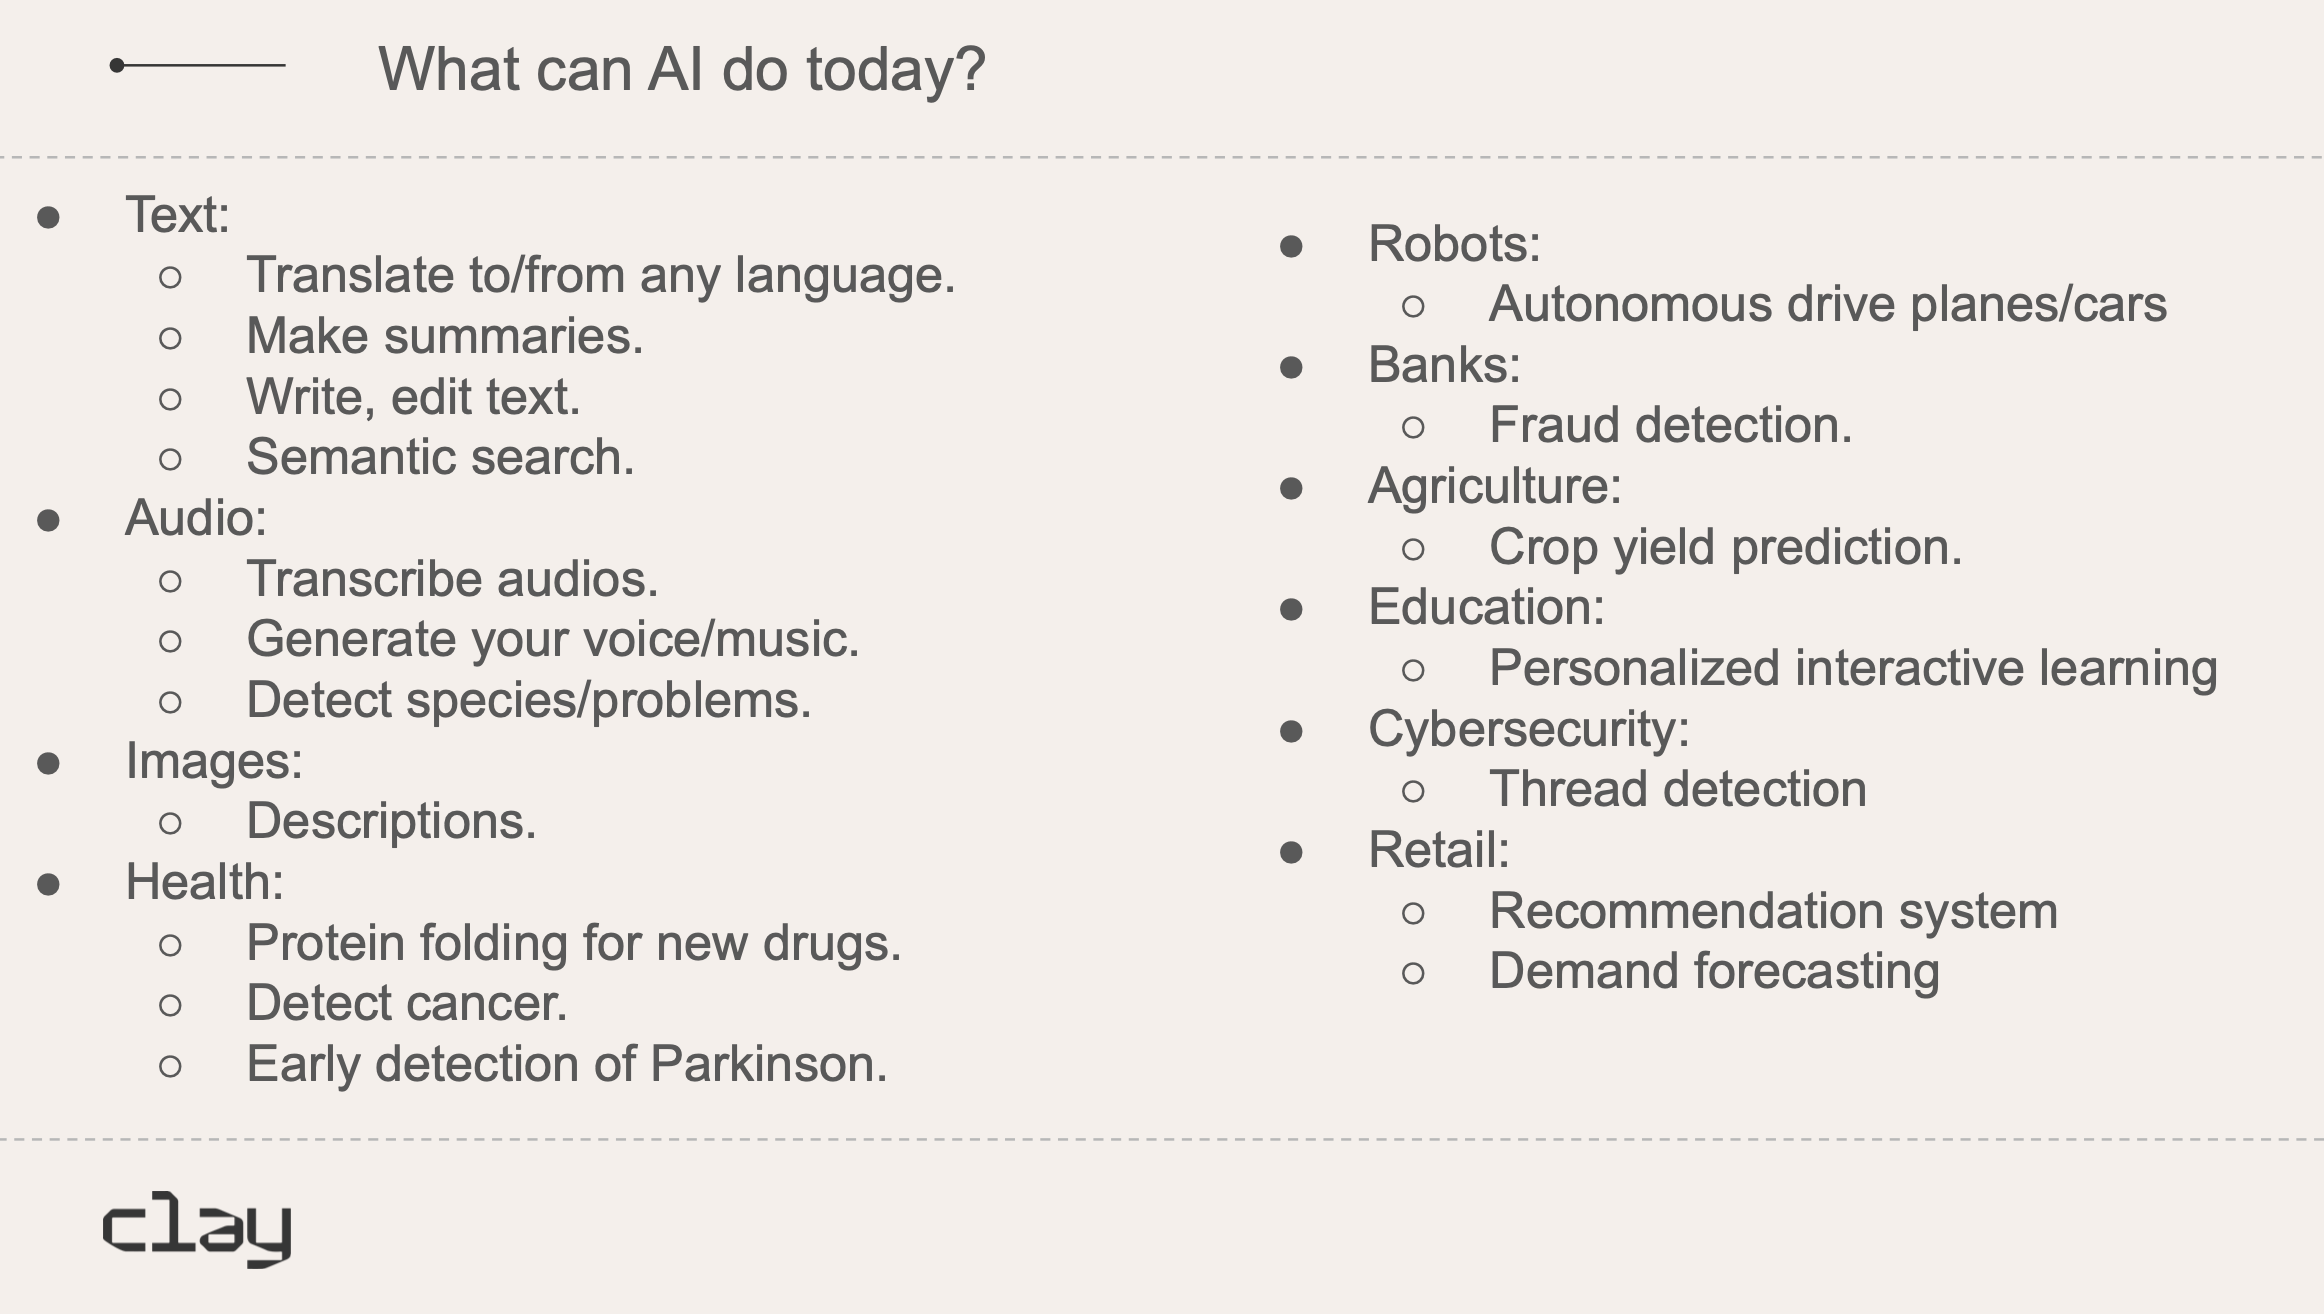Click 'Translate to/from any language.' line
The image size is (2324, 1314).
pos(601,275)
